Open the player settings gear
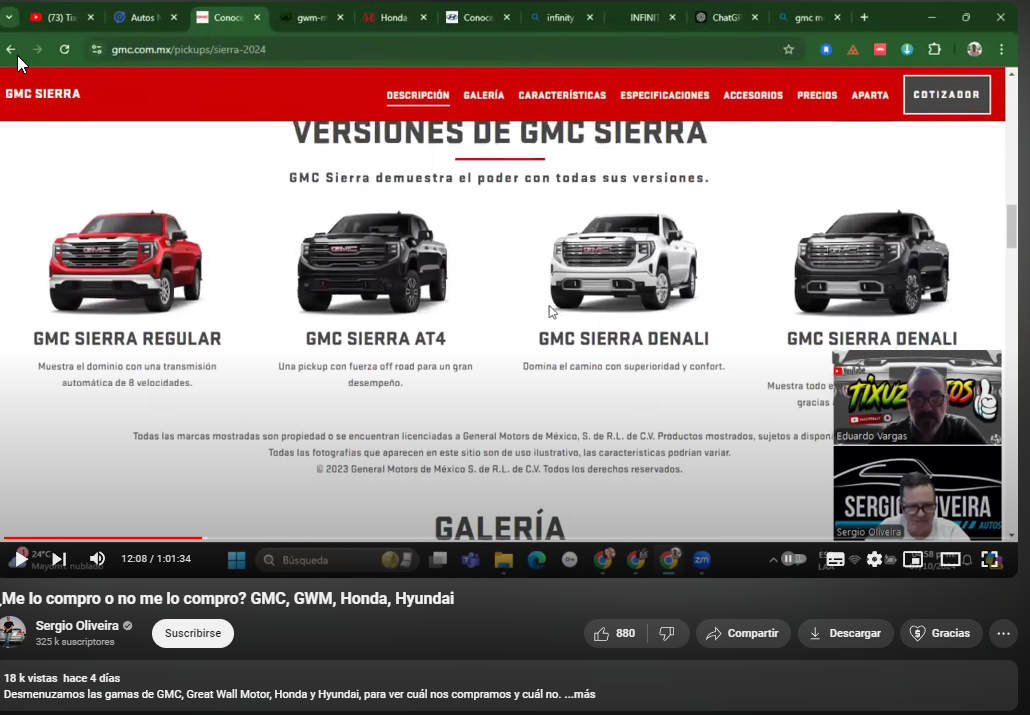This screenshot has height=715, width=1030. click(874, 559)
